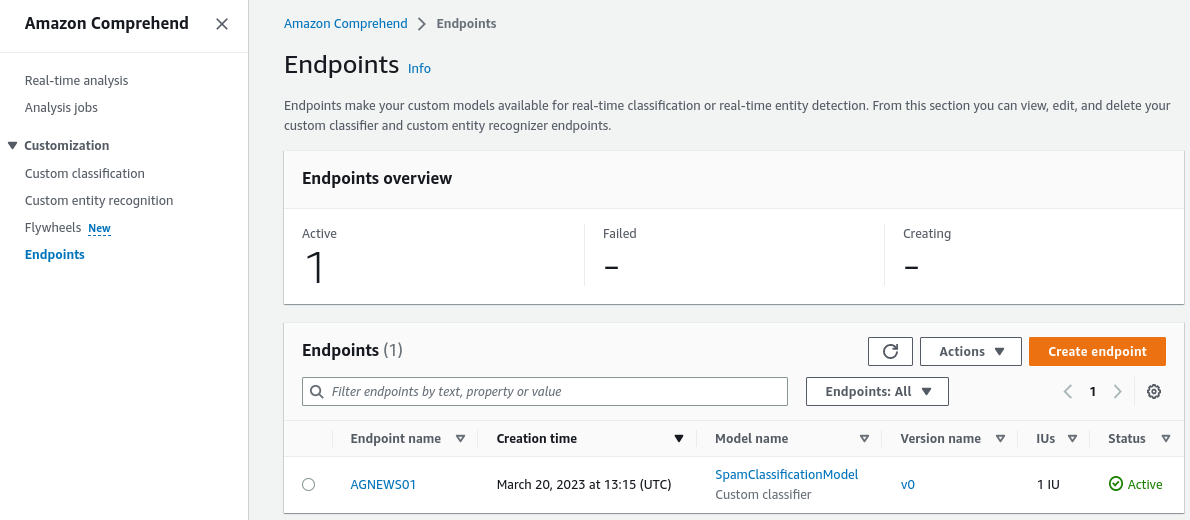Open Custom classification in sidebar

coord(85,174)
